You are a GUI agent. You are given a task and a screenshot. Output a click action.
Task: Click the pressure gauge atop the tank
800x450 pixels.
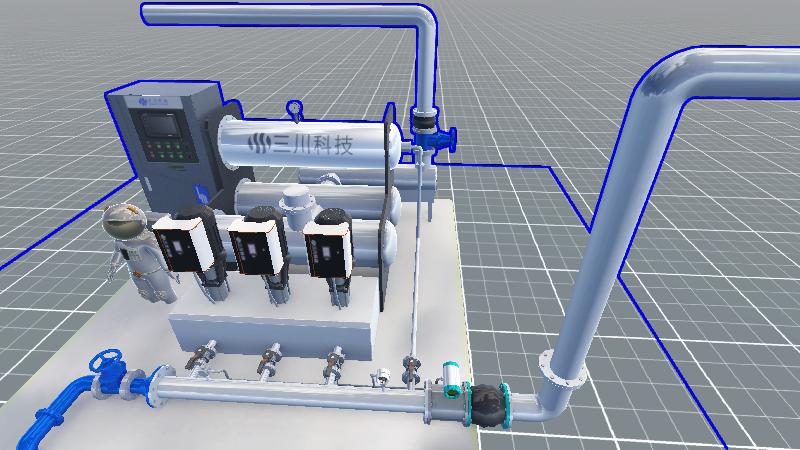(x=294, y=107)
